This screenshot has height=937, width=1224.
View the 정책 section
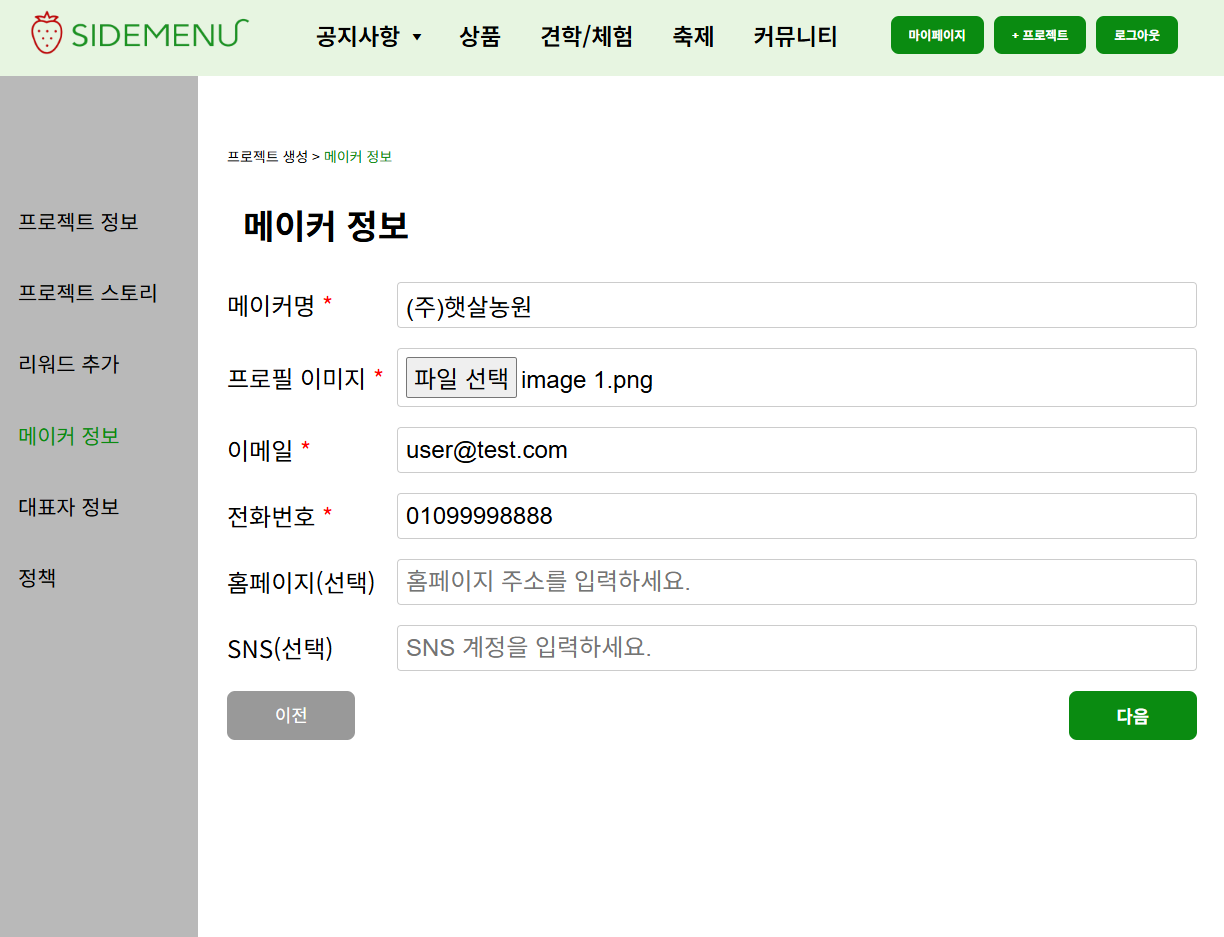(x=37, y=578)
